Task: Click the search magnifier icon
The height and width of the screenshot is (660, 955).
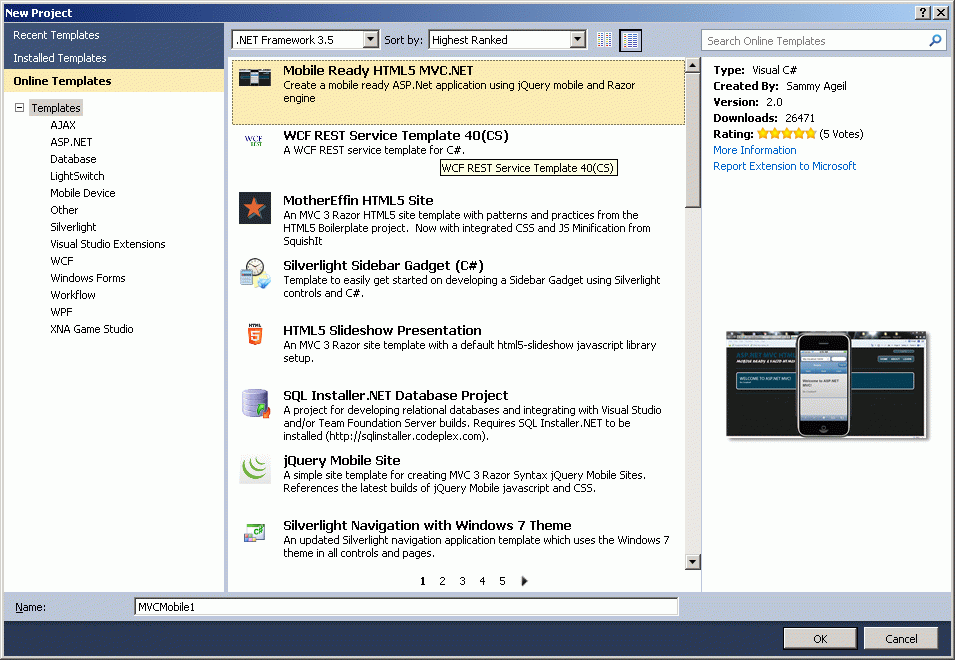Action: (x=935, y=41)
